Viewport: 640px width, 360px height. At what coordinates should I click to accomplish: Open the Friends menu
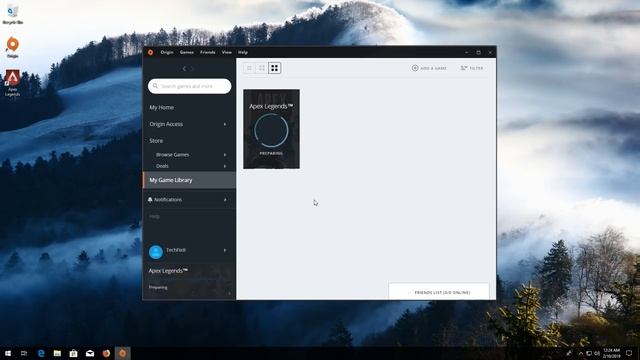coord(208,52)
